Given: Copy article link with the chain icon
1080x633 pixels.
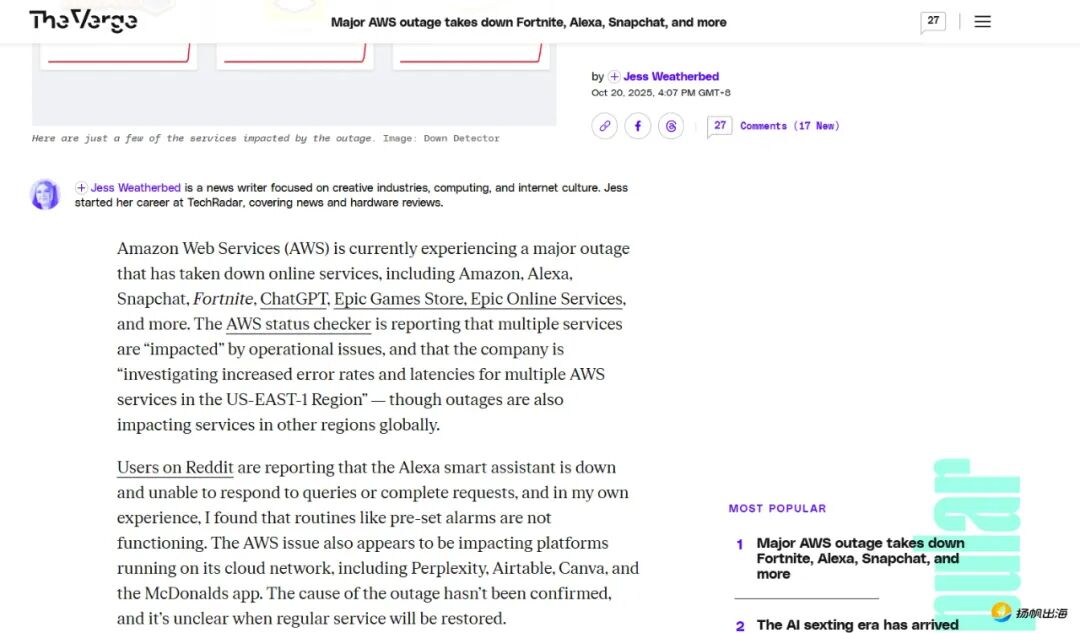Looking at the screenshot, I should pyautogui.click(x=604, y=126).
